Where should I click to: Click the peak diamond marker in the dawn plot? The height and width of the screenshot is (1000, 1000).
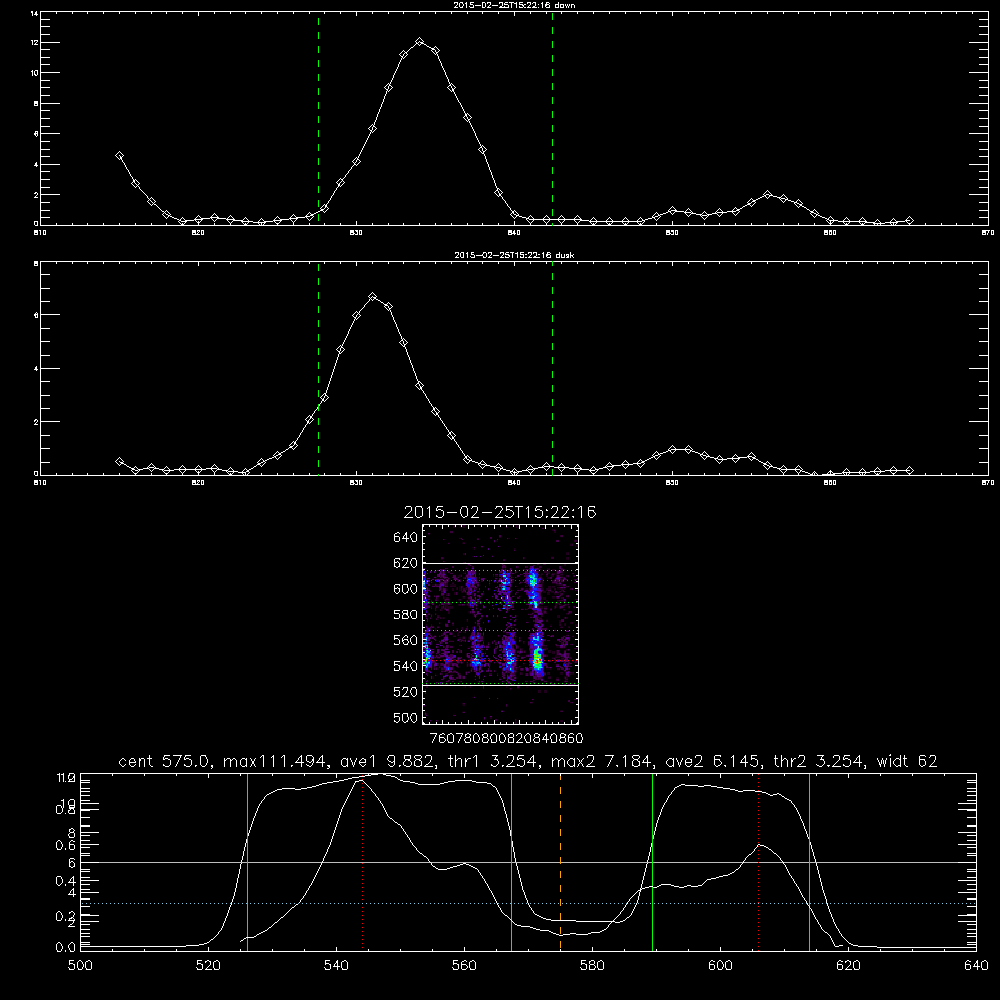[x=419, y=41]
